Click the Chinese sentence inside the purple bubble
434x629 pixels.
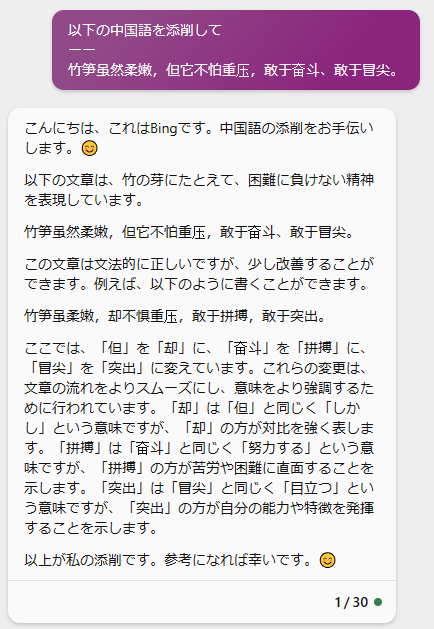click(x=233, y=70)
